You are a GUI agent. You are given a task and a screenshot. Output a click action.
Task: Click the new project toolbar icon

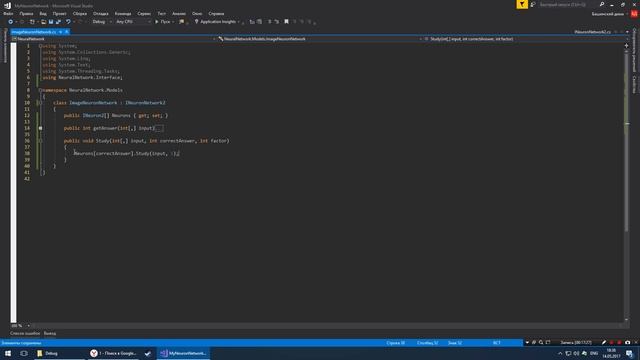[32, 22]
